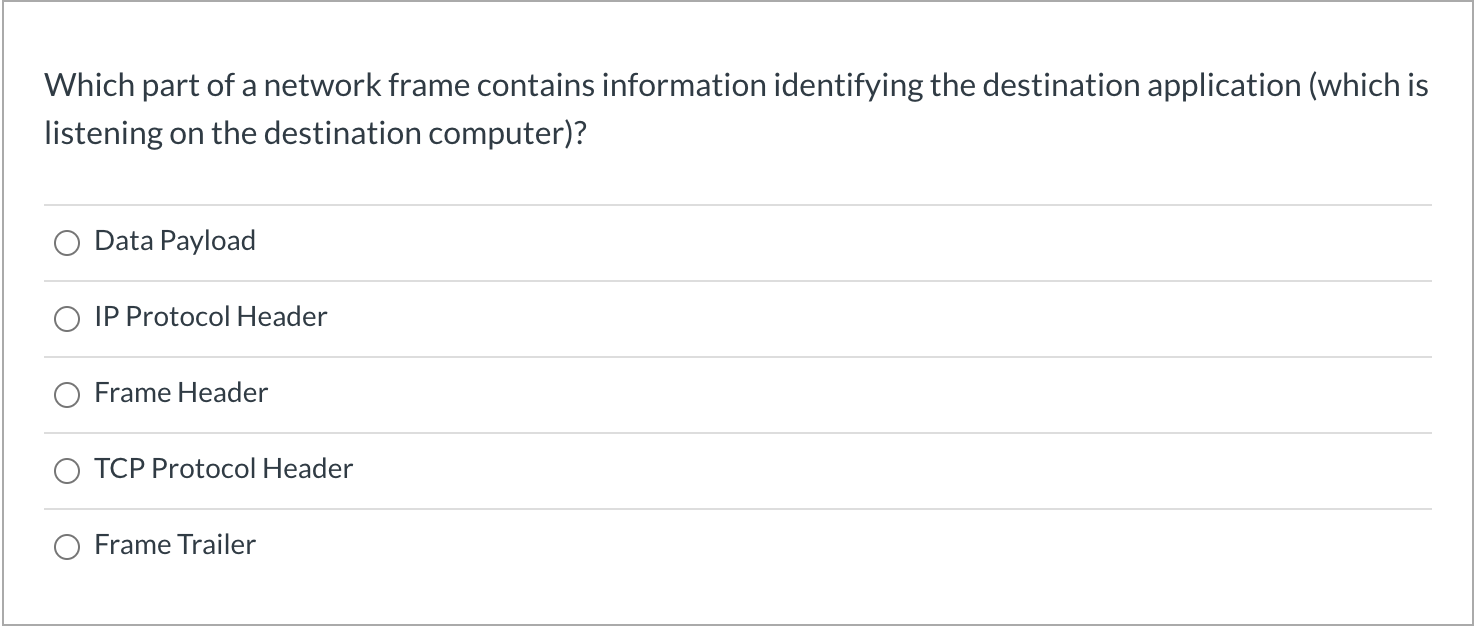The image size is (1484, 634).
Task: Click the Data Payload answer label
Action: pos(174,240)
